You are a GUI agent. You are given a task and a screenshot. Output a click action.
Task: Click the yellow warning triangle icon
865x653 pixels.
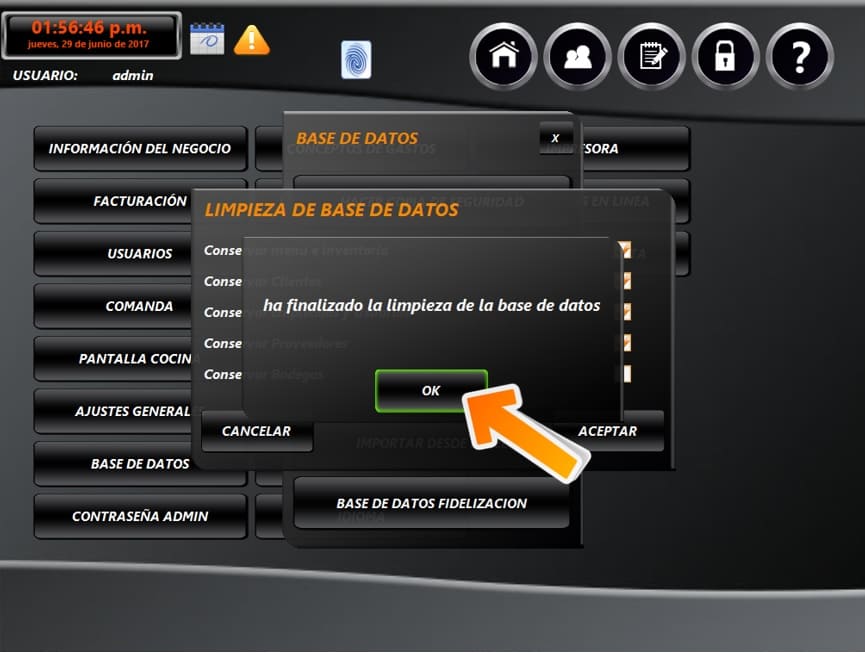pos(251,40)
